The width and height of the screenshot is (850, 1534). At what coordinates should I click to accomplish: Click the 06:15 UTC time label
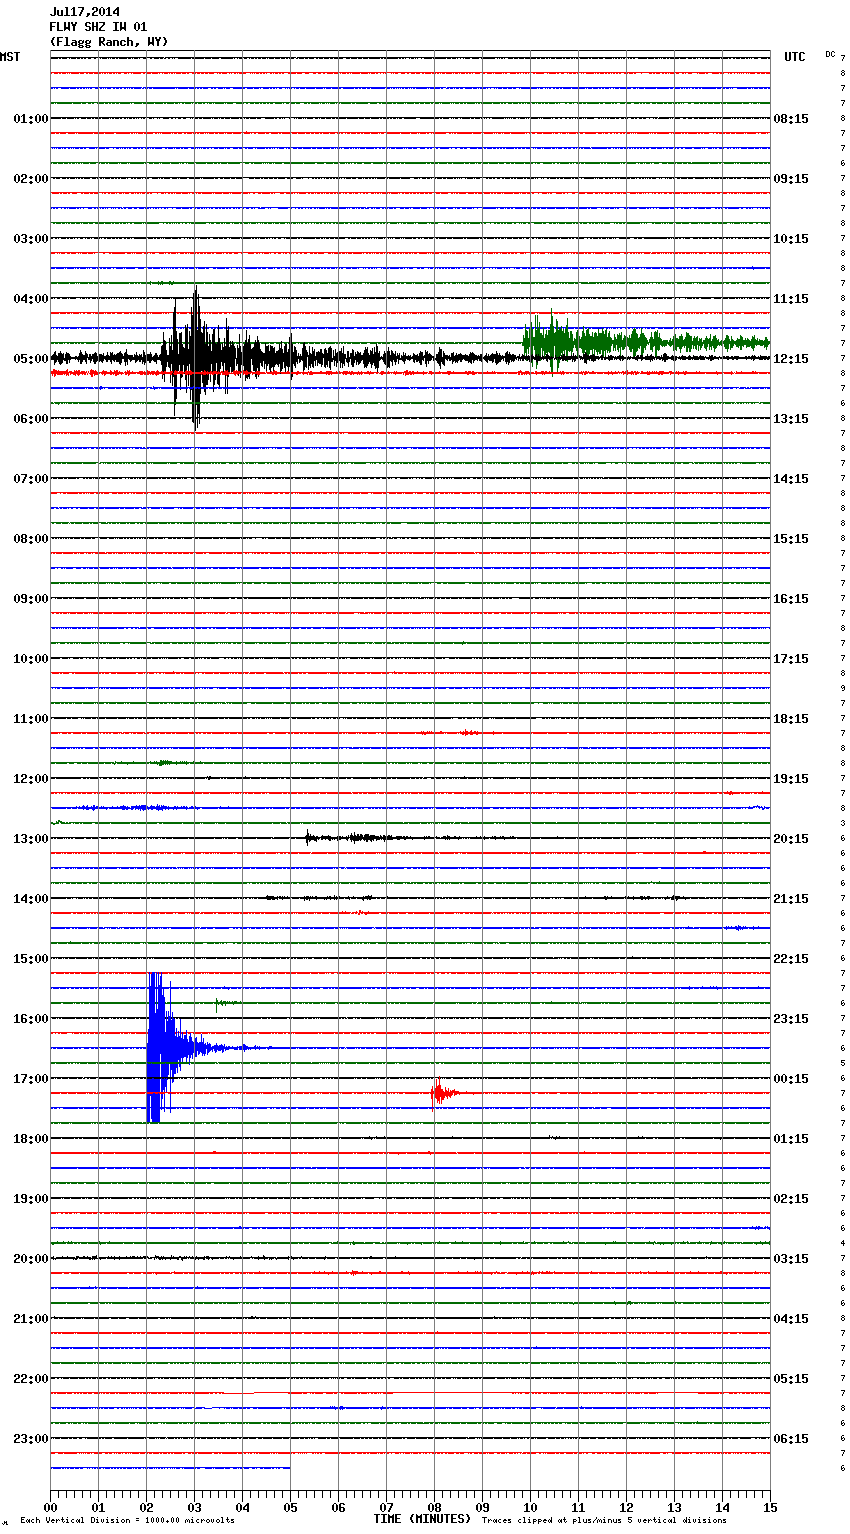pos(791,1439)
